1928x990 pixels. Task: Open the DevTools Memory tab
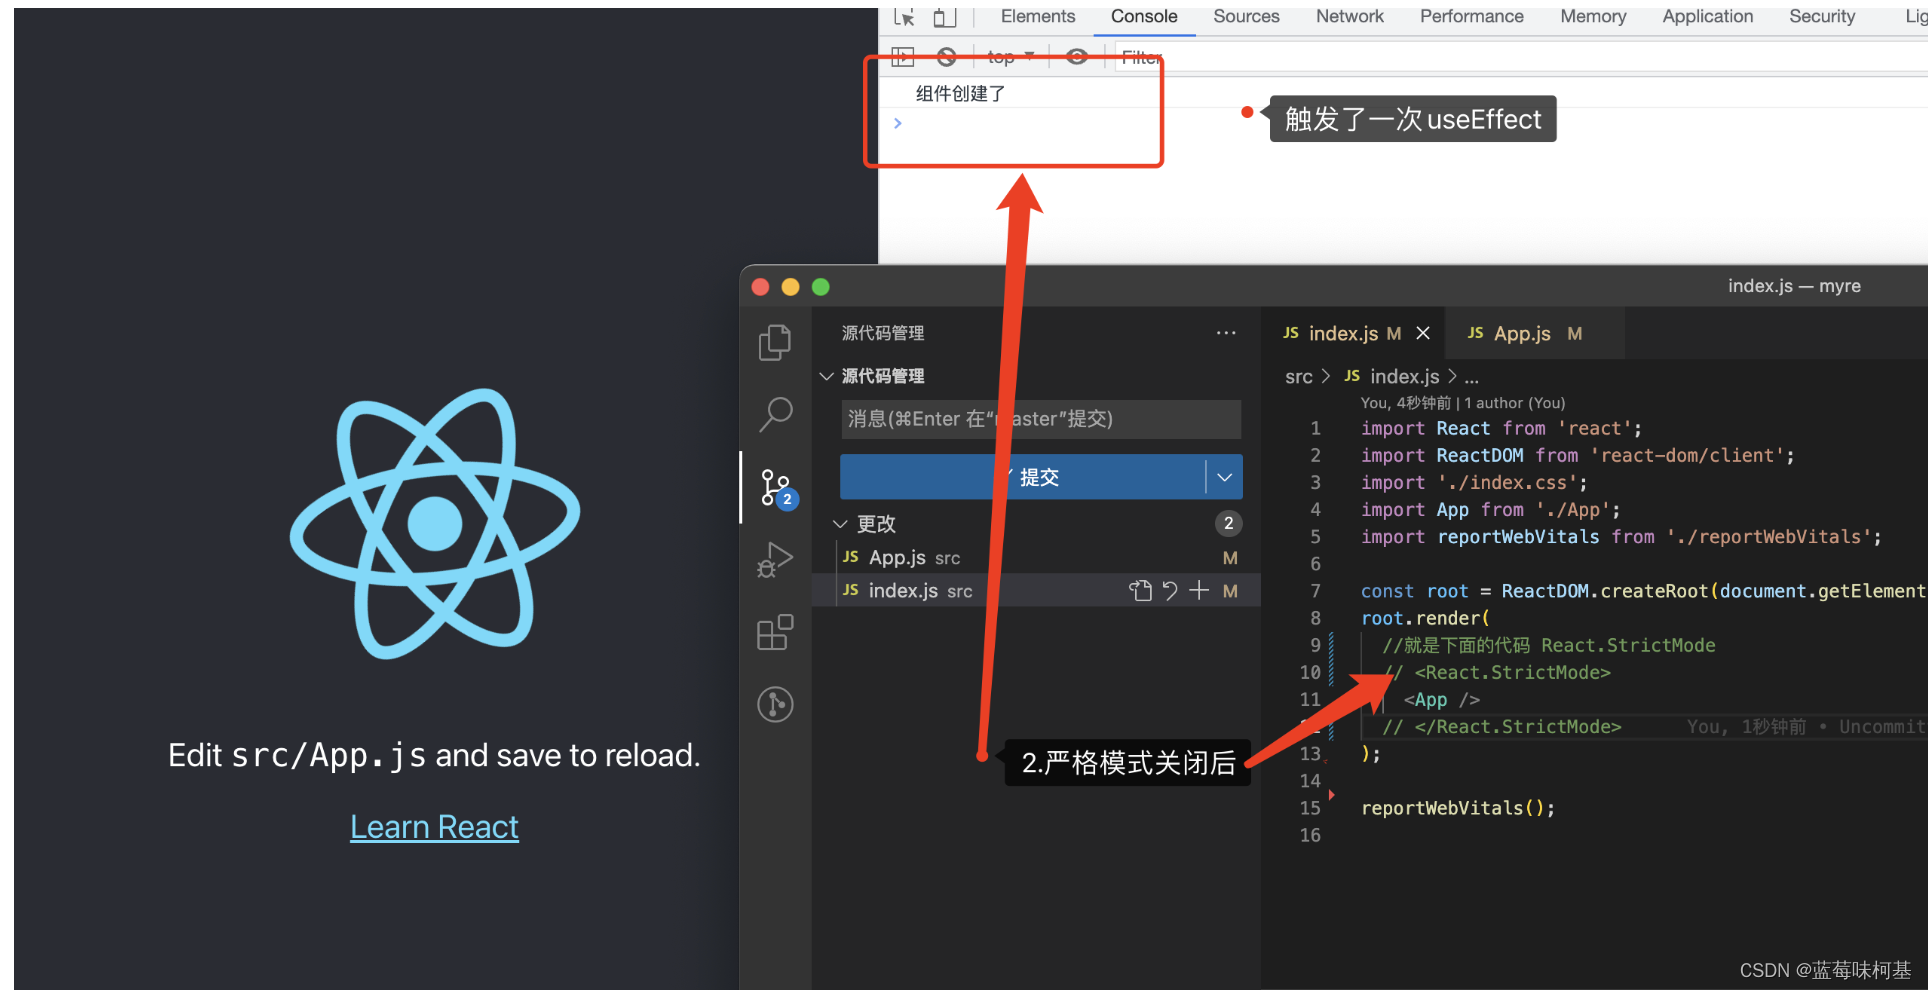click(x=1593, y=17)
